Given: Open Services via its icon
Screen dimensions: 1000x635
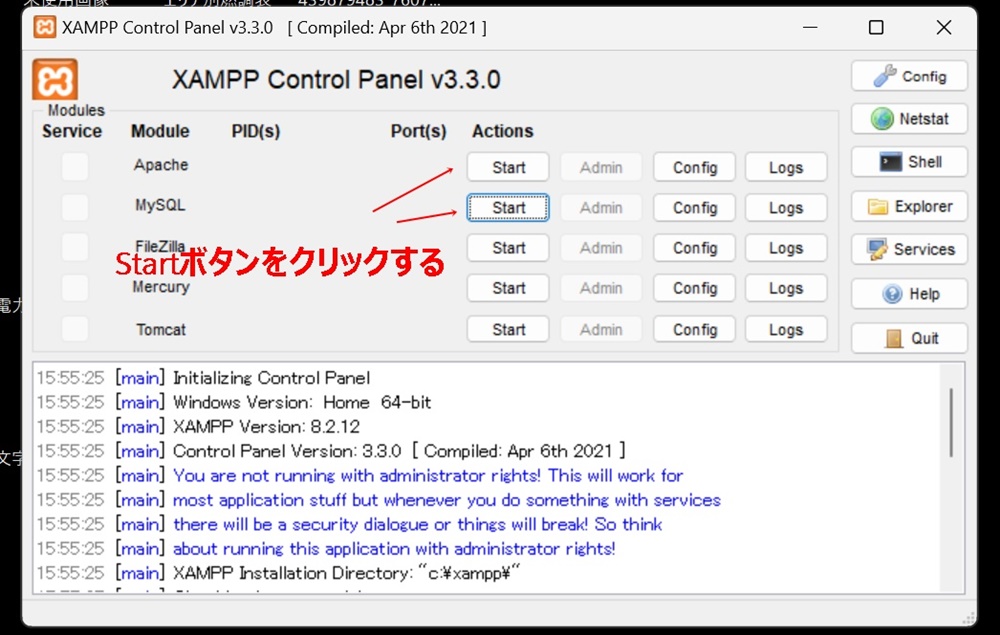Looking at the screenshot, I should [x=909, y=249].
